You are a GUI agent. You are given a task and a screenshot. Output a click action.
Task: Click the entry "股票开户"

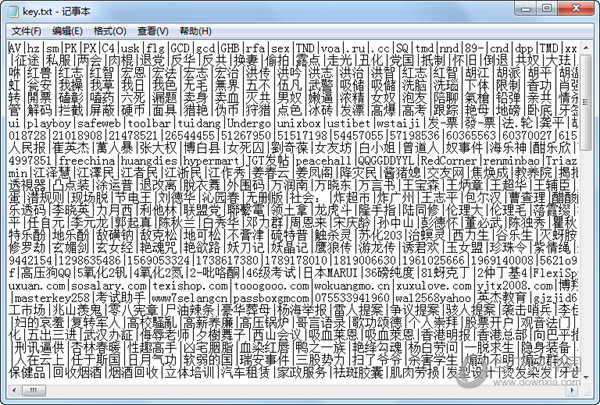point(489,323)
